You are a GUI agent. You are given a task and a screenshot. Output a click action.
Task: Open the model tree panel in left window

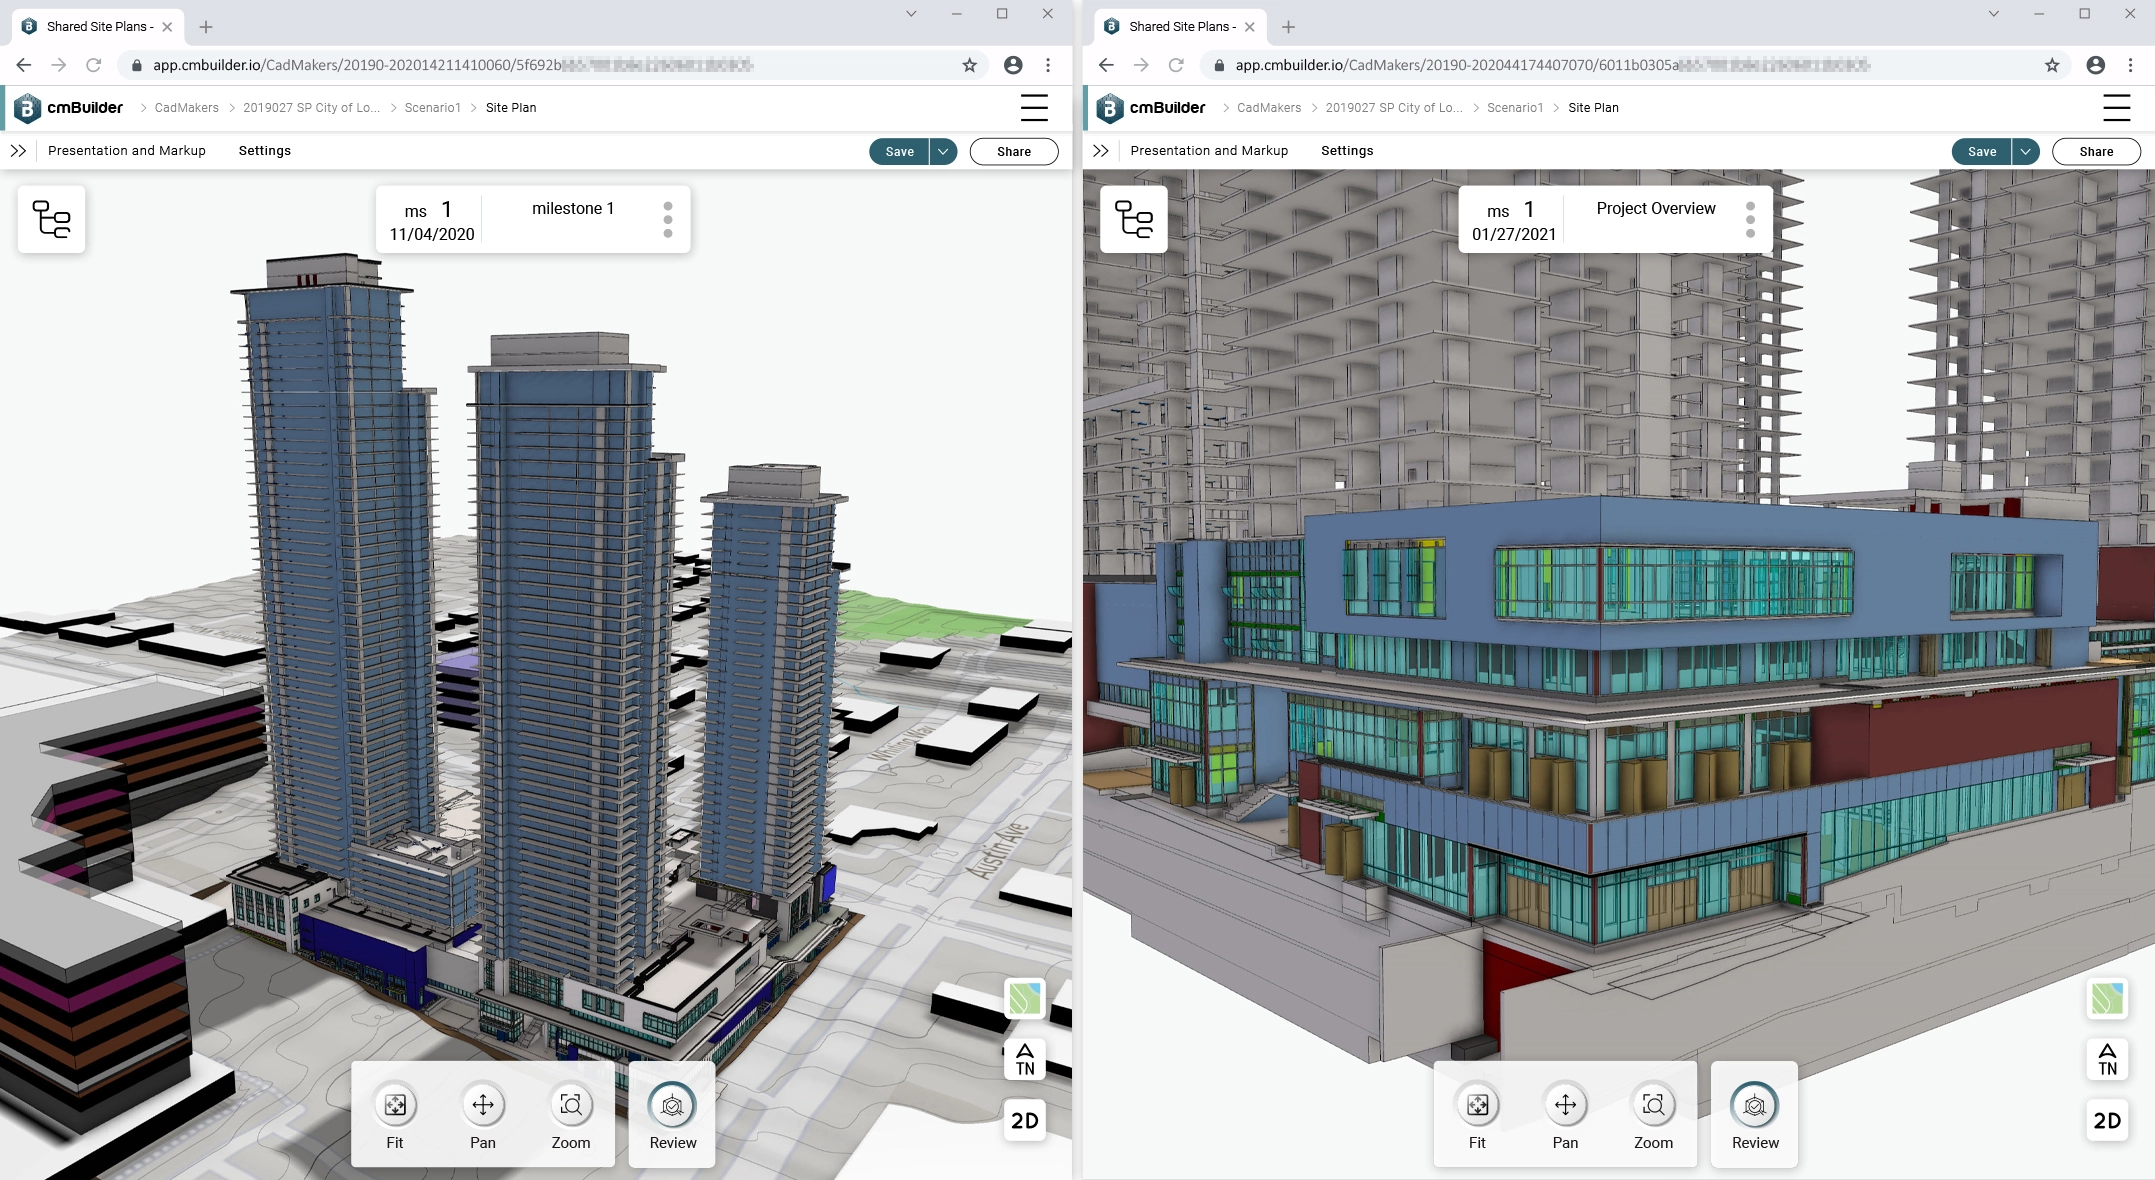pos(52,219)
